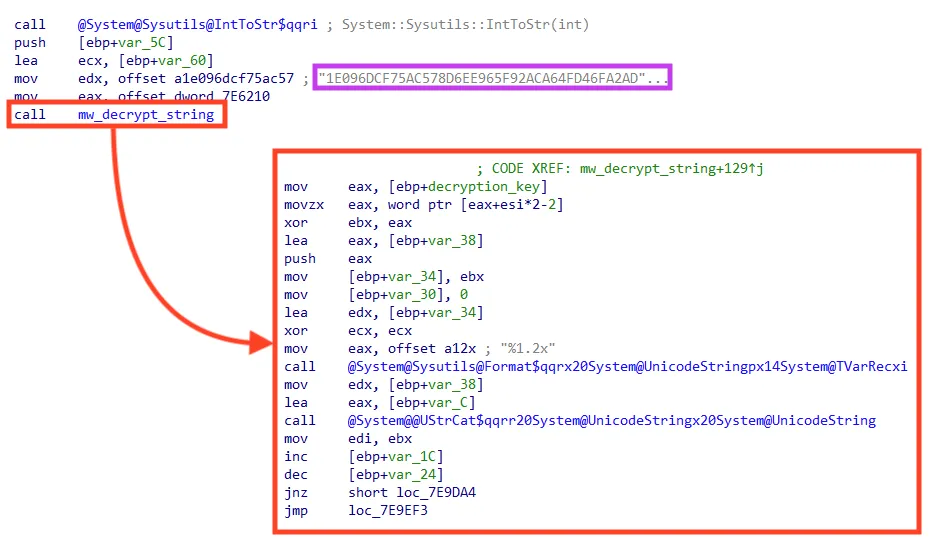
Task: Click the jump target "loc_7E9EF3"
Action: 388,510
